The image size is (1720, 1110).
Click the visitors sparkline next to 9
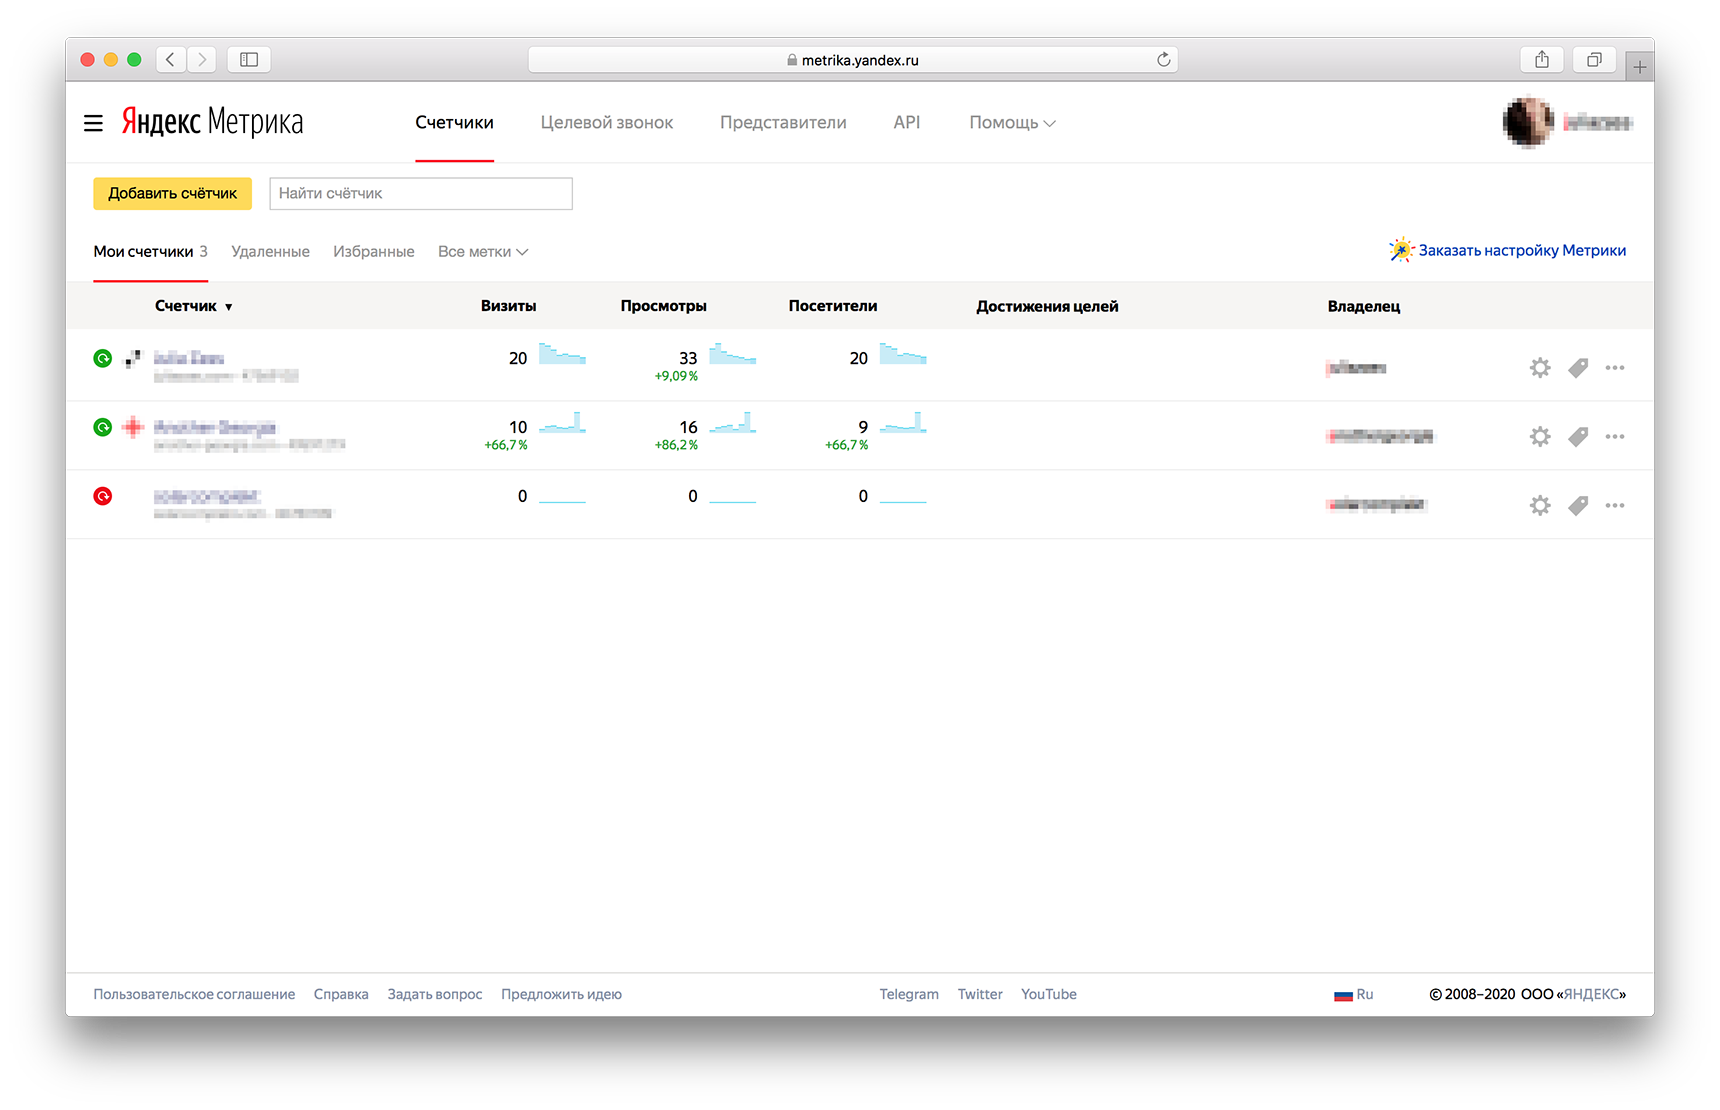pos(903,423)
